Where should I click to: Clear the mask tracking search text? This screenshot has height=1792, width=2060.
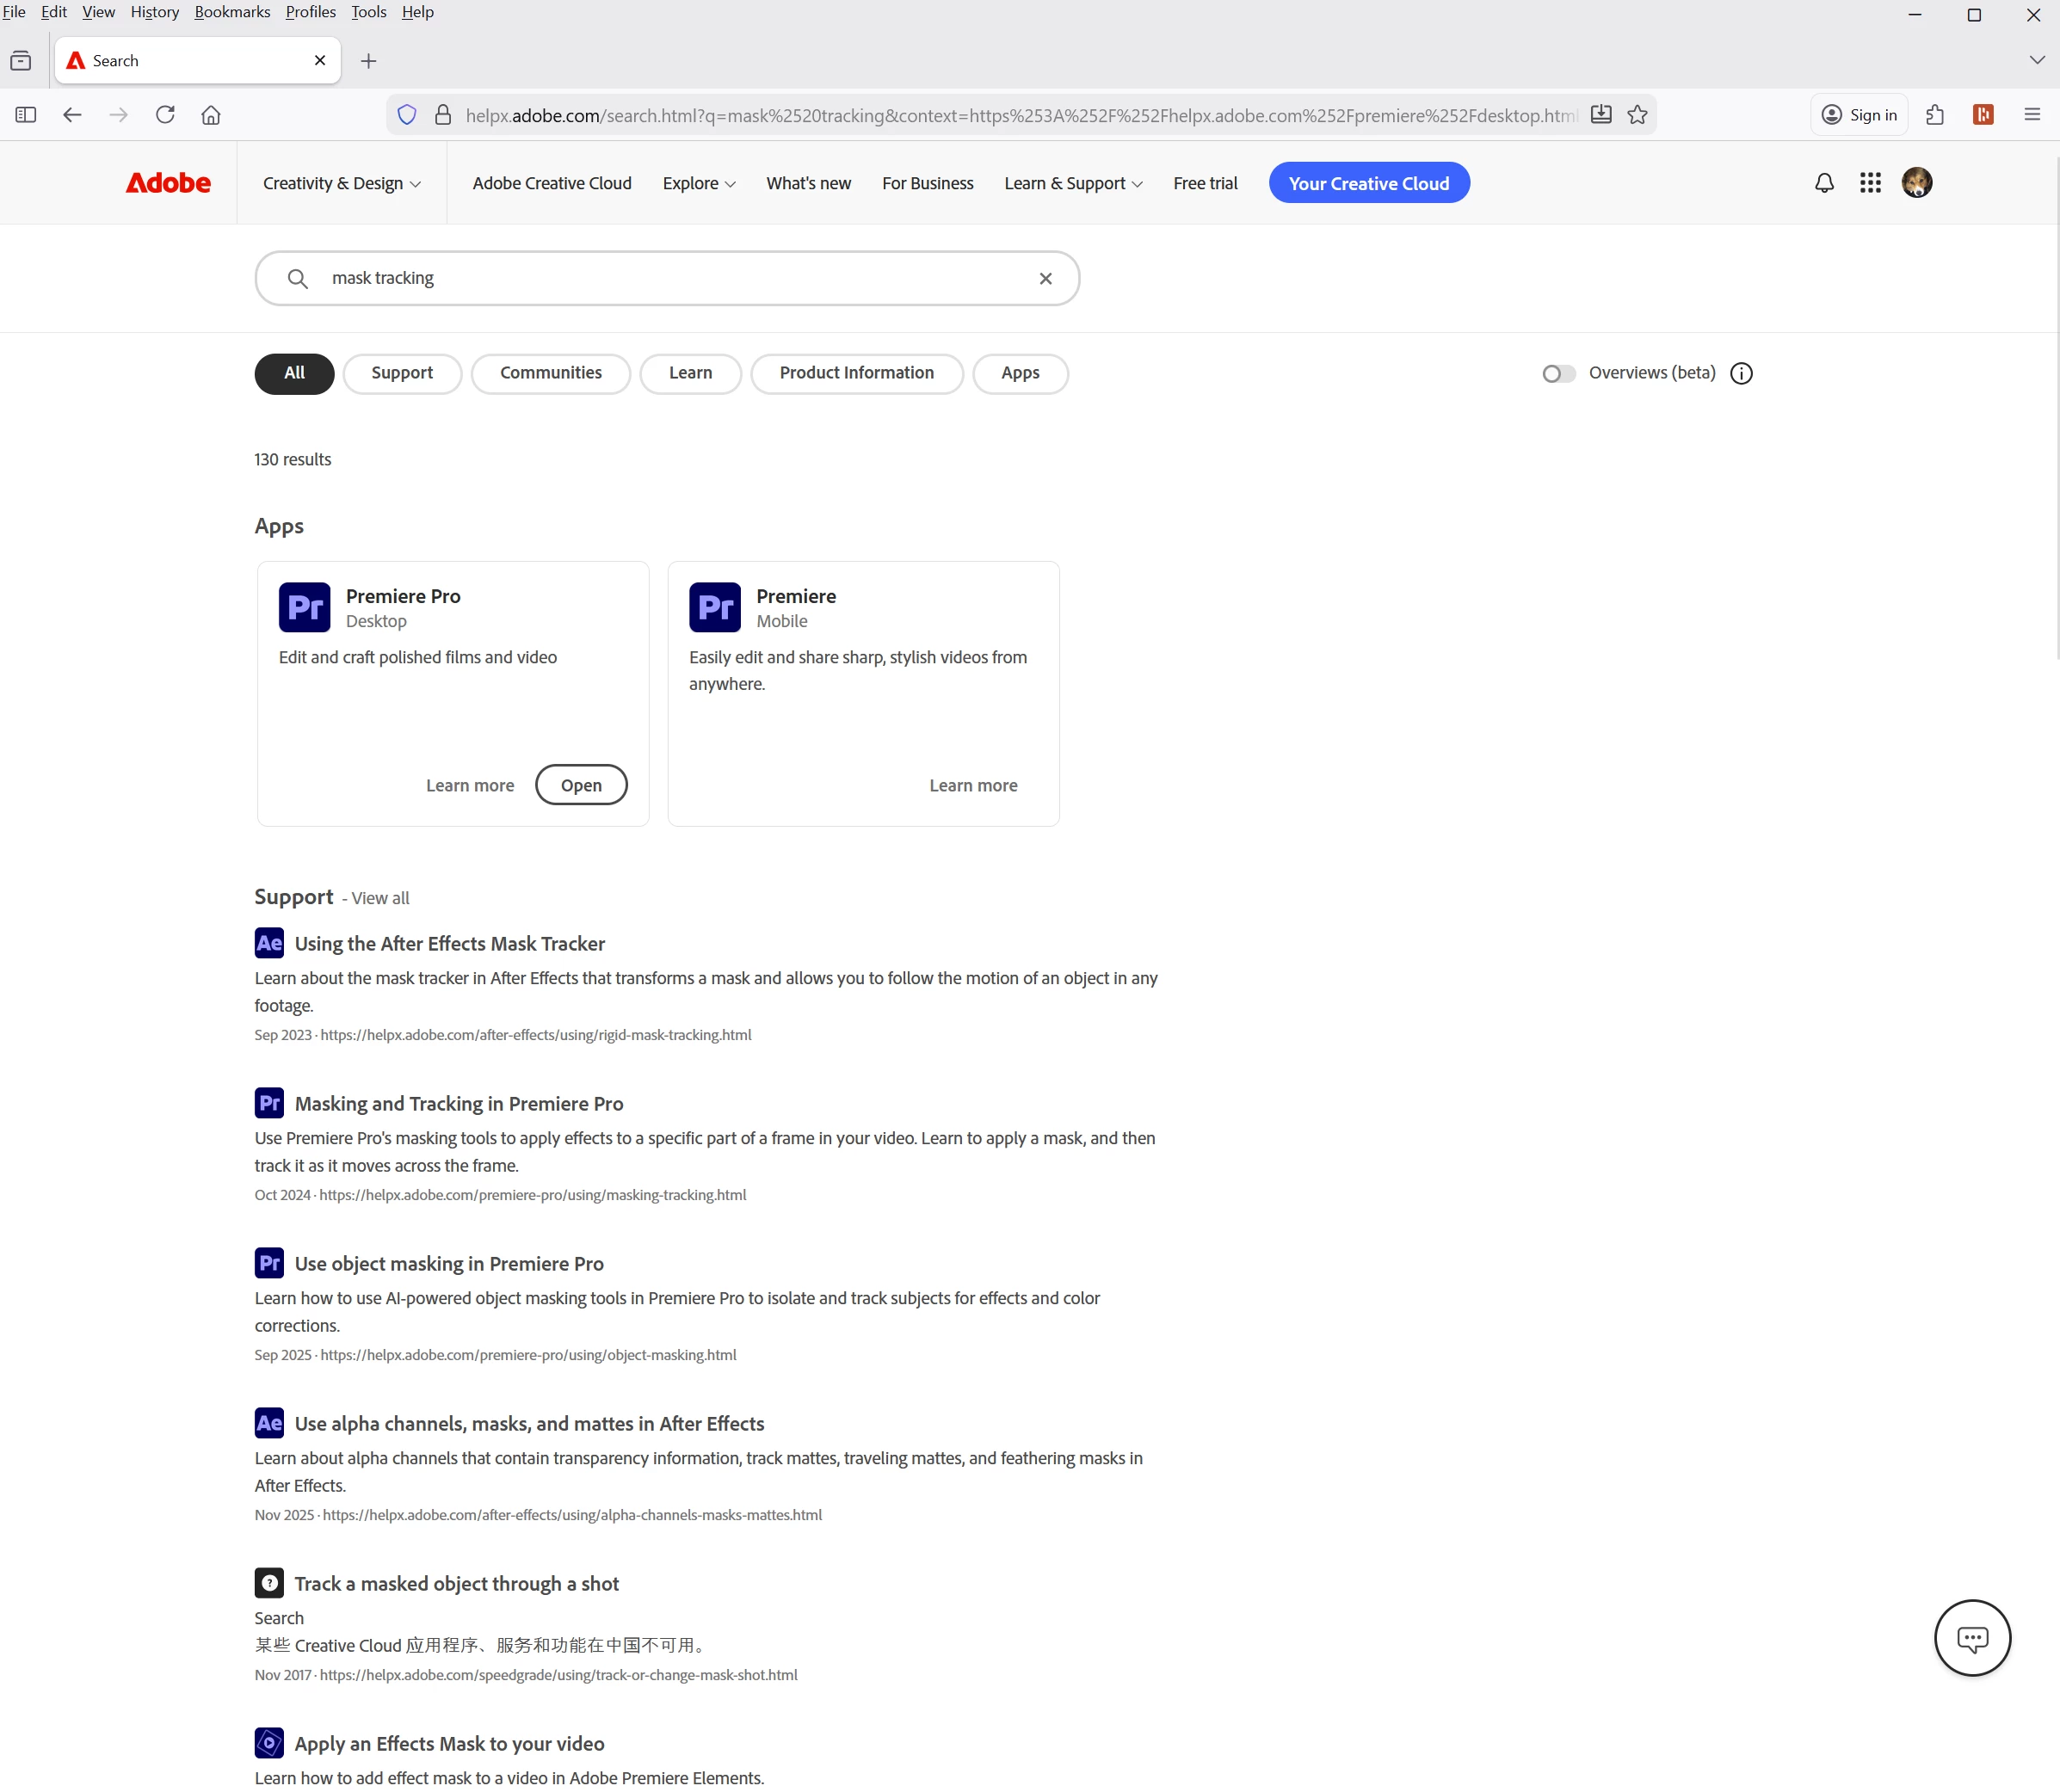pyautogui.click(x=1045, y=279)
